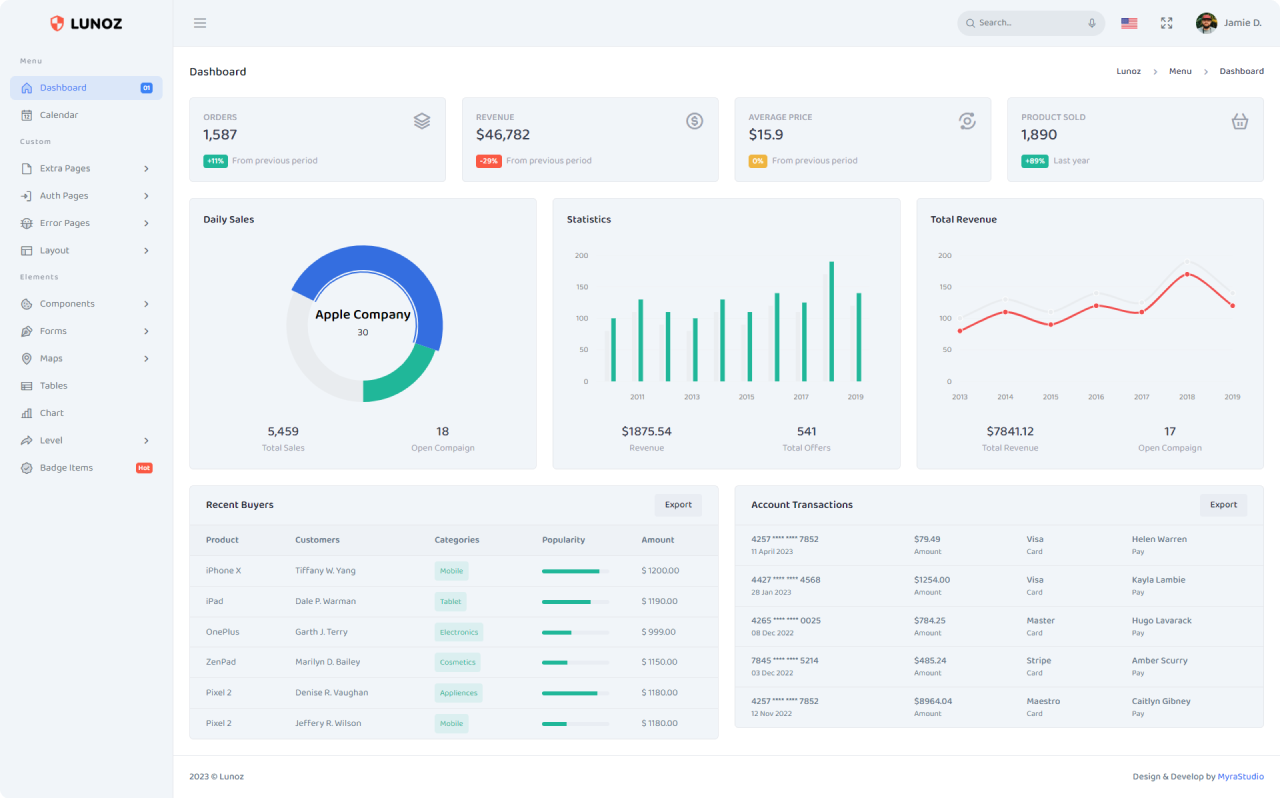The width and height of the screenshot is (1280, 799).
Task: Open the US flag language selector
Action: pyautogui.click(x=1129, y=23)
